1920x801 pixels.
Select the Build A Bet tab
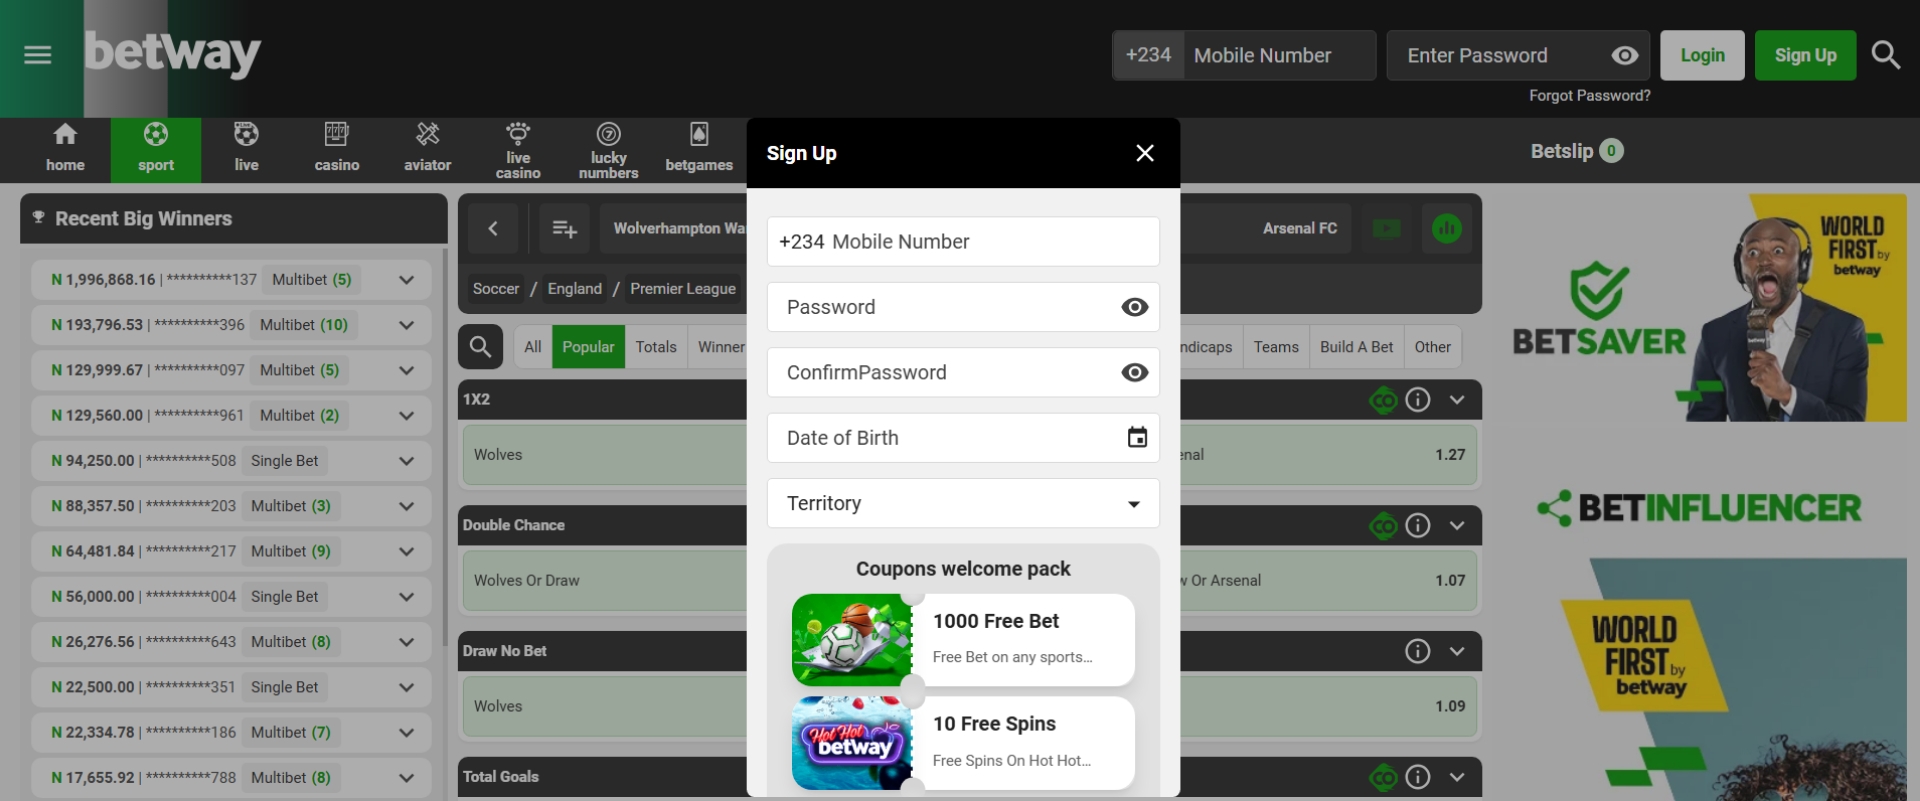pyautogui.click(x=1356, y=347)
